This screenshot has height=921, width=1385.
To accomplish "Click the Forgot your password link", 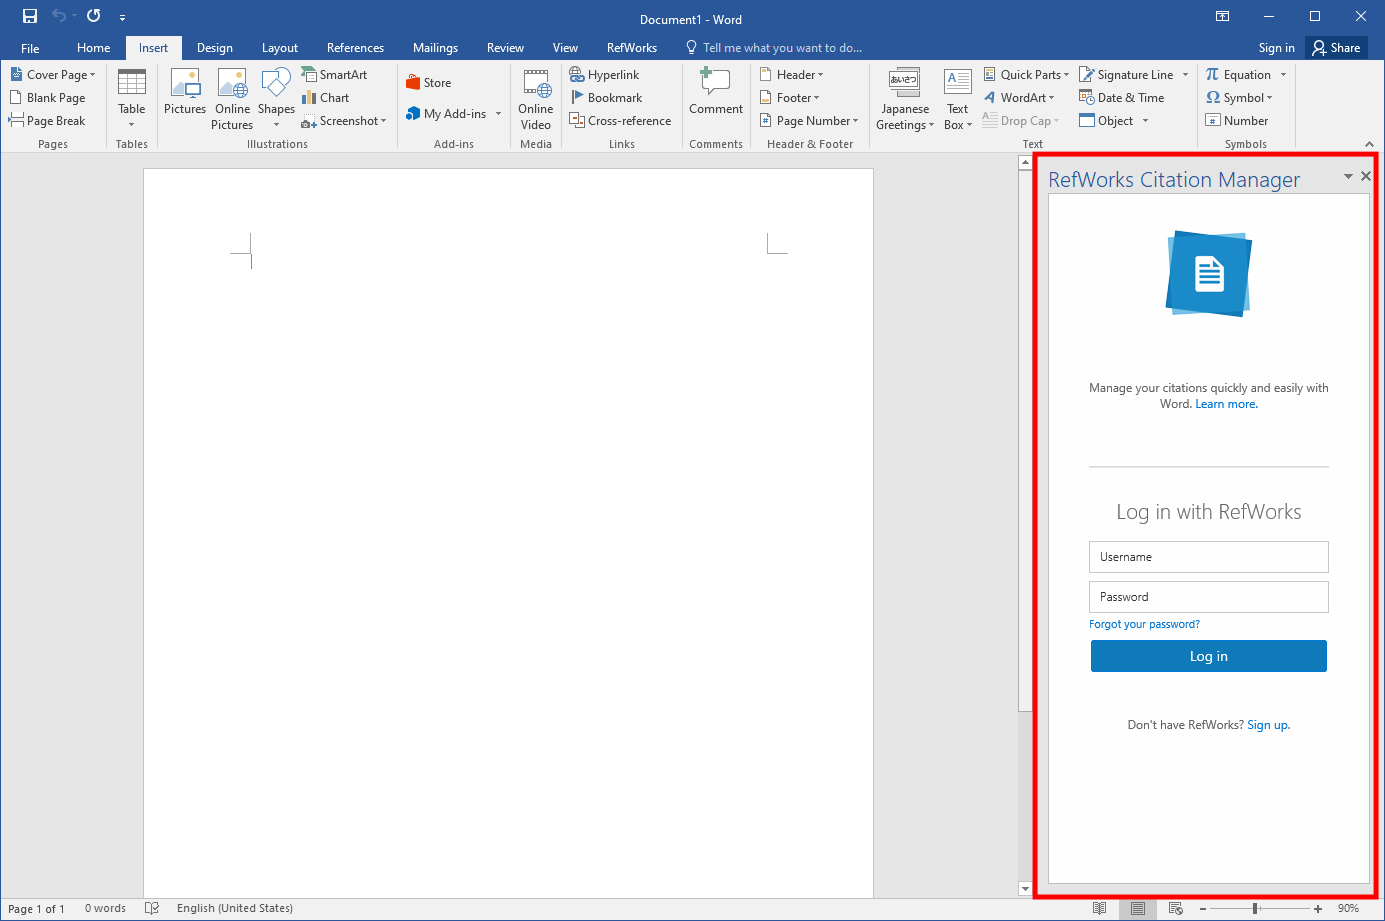I will pyautogui.click(x=1144, y=624).
